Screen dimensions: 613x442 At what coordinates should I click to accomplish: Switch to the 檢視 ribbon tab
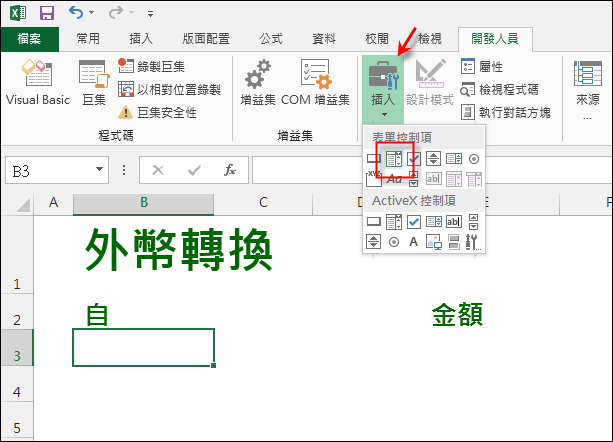point(430,39)
